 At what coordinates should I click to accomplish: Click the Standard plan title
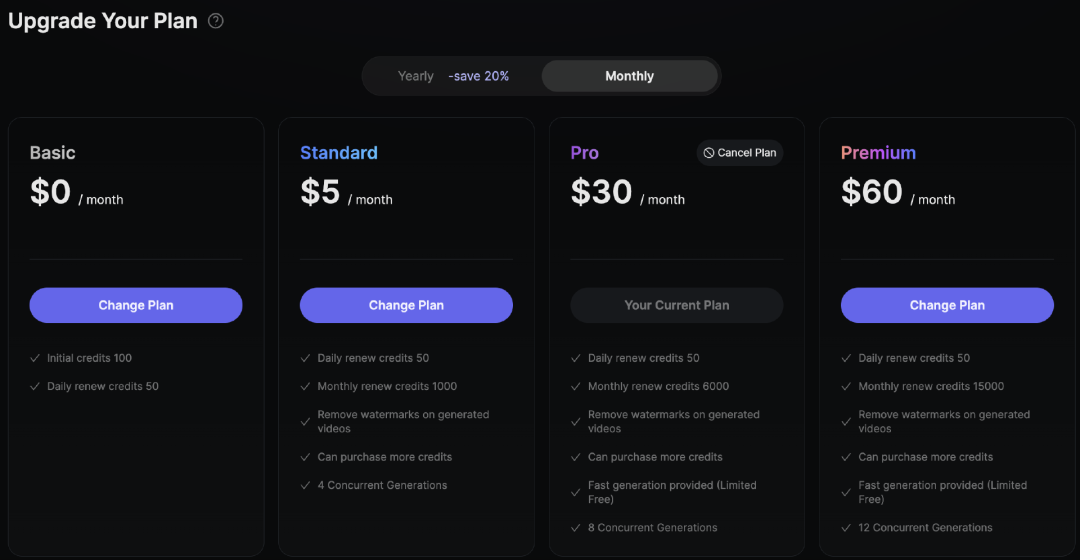click(339, 152)
